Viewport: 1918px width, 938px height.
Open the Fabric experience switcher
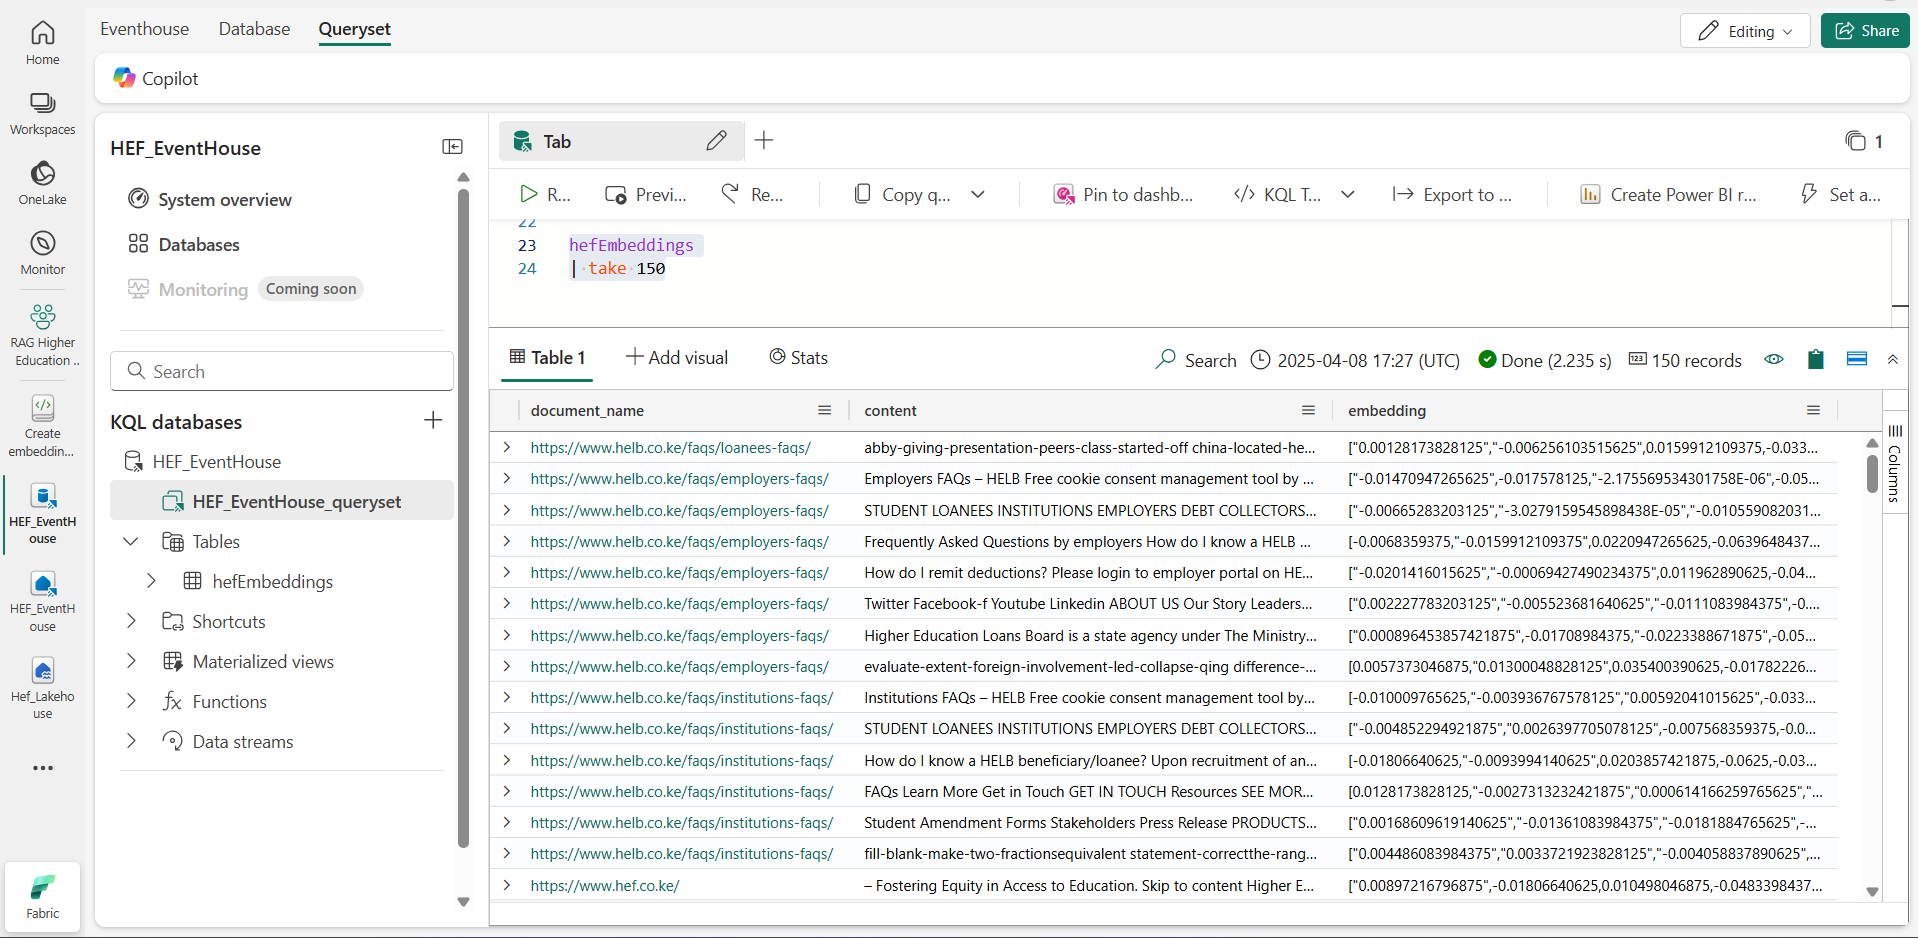click(x=42, y=897)
